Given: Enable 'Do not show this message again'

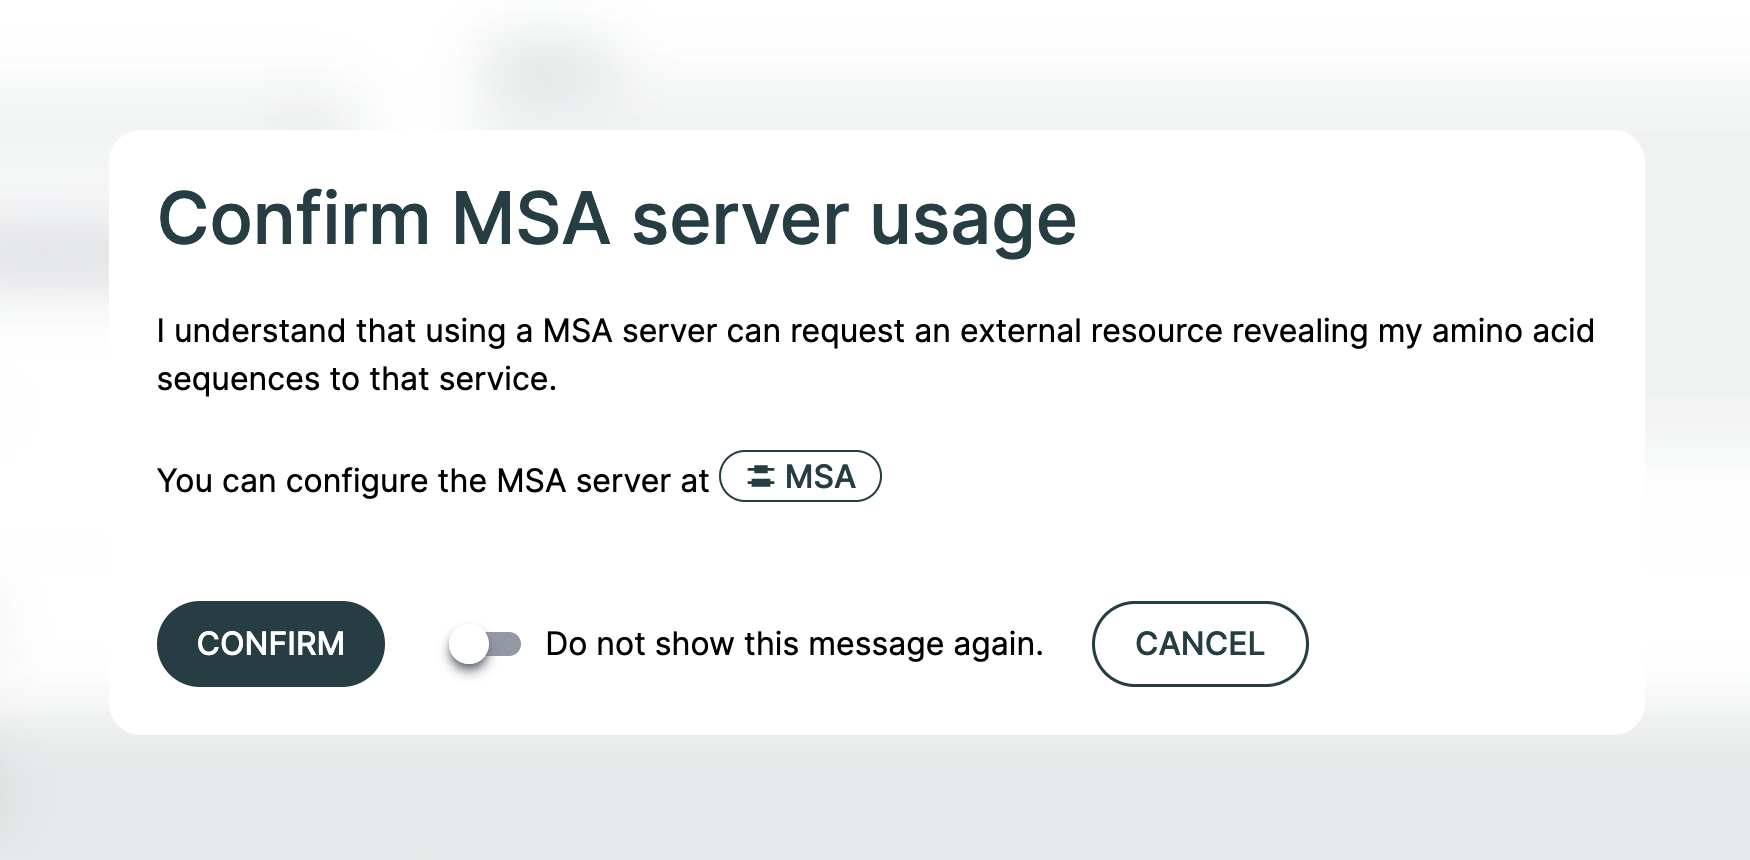Looking at the screenshot, I should click(486, 644).
